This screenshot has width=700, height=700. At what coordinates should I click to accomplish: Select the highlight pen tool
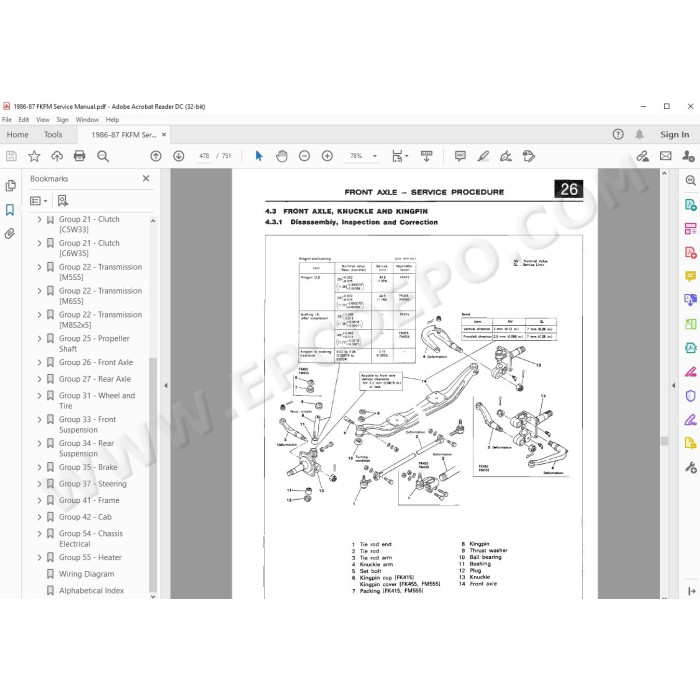click(483, 156)
